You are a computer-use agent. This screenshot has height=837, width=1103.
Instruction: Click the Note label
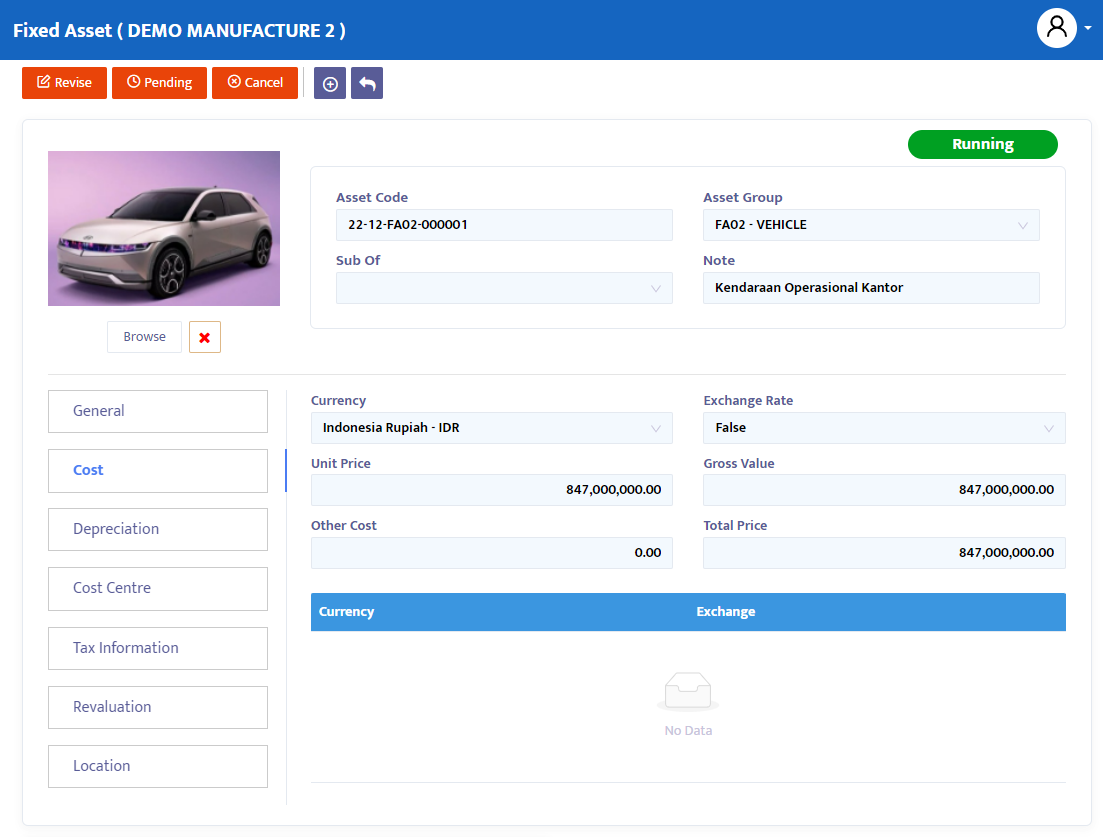coord(719,260)
